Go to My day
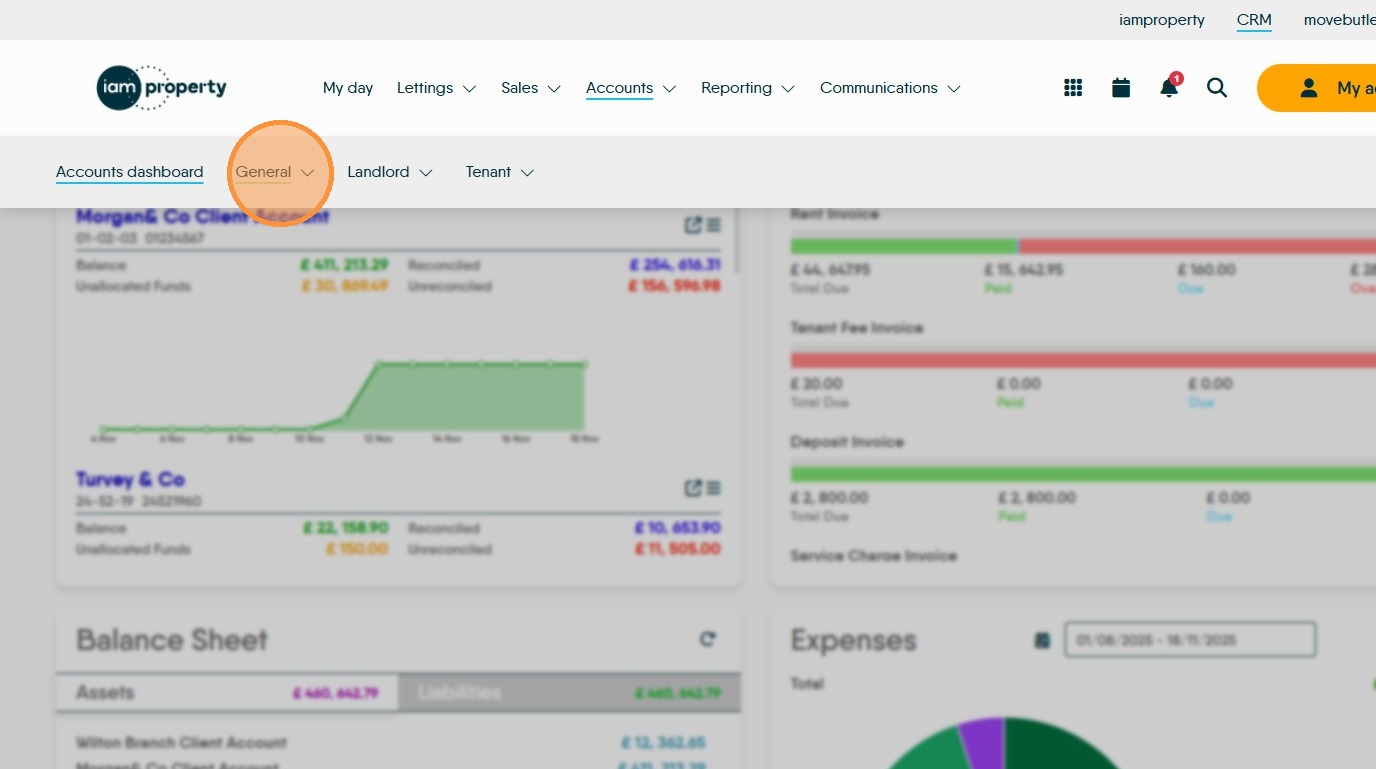 click(348, 88)
